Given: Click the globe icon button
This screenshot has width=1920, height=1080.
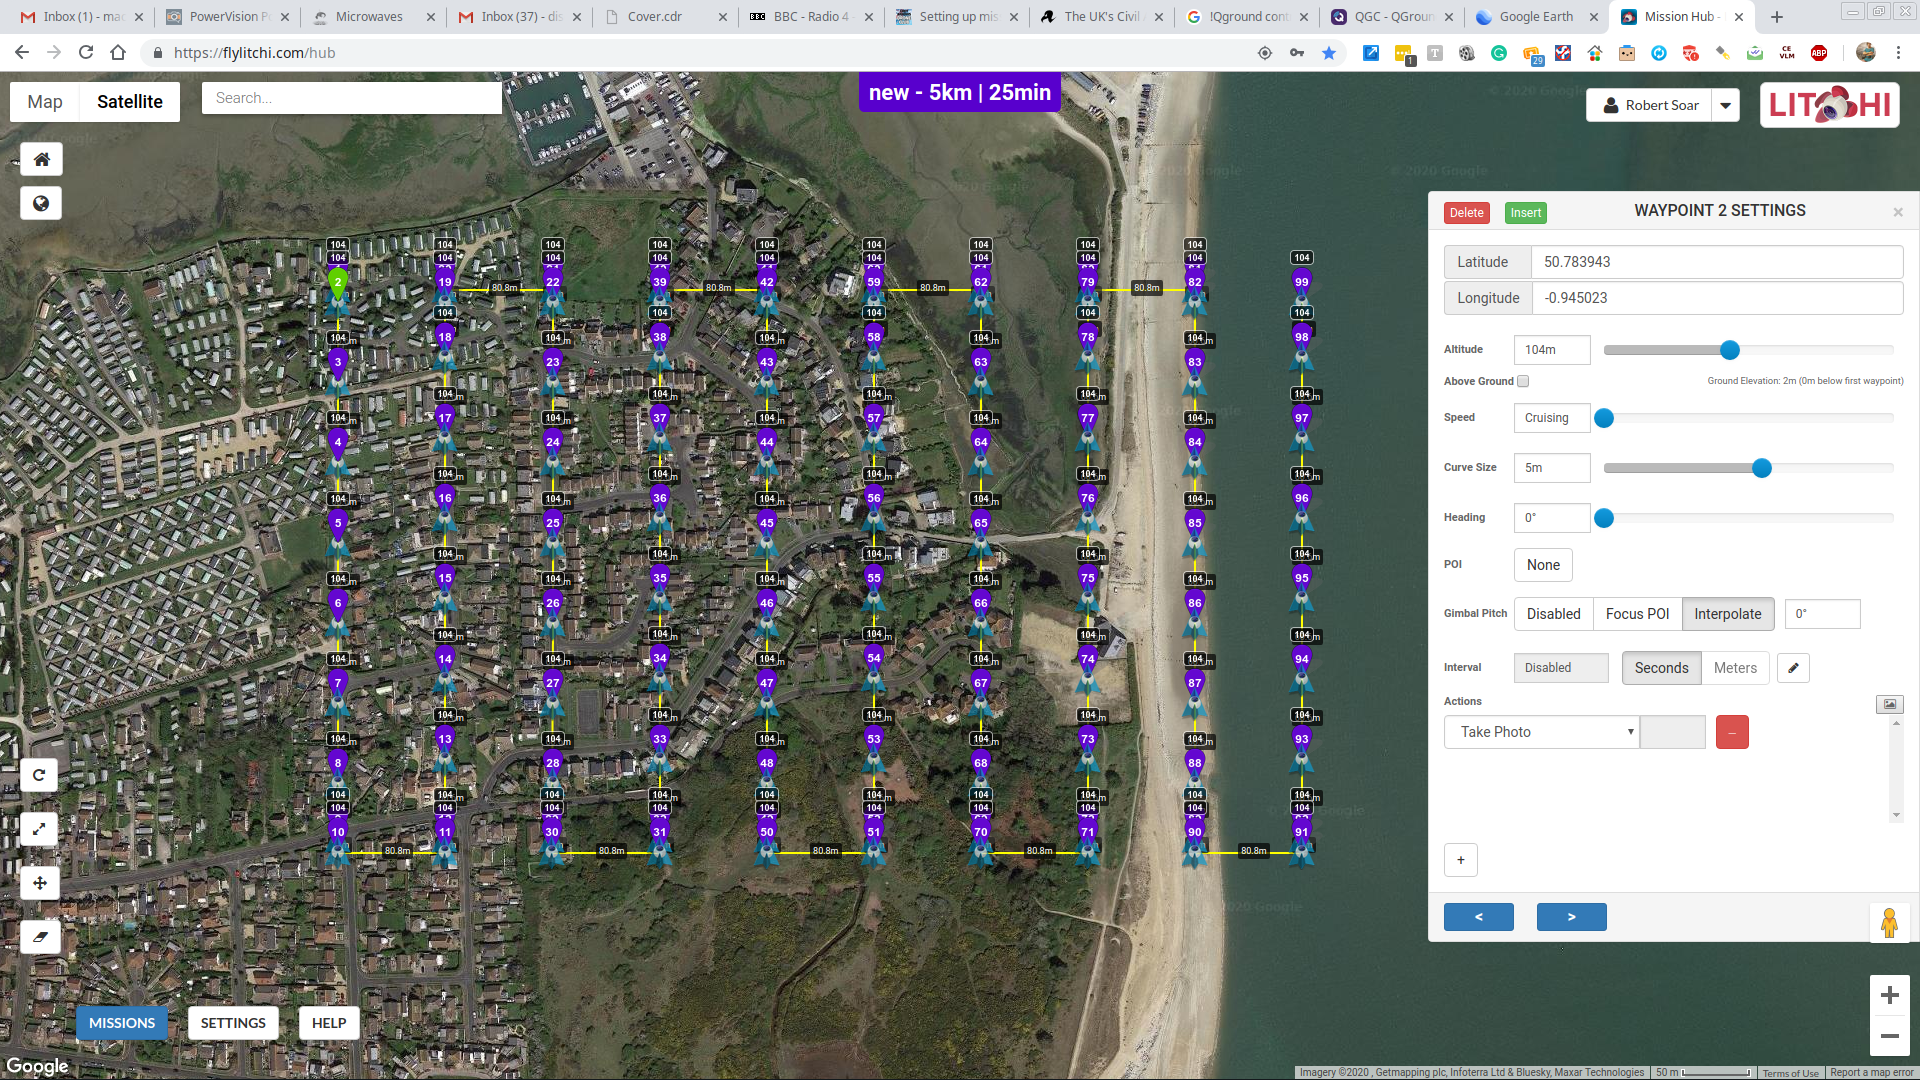Looking at the screenshot, I should [x=41, y=203].
